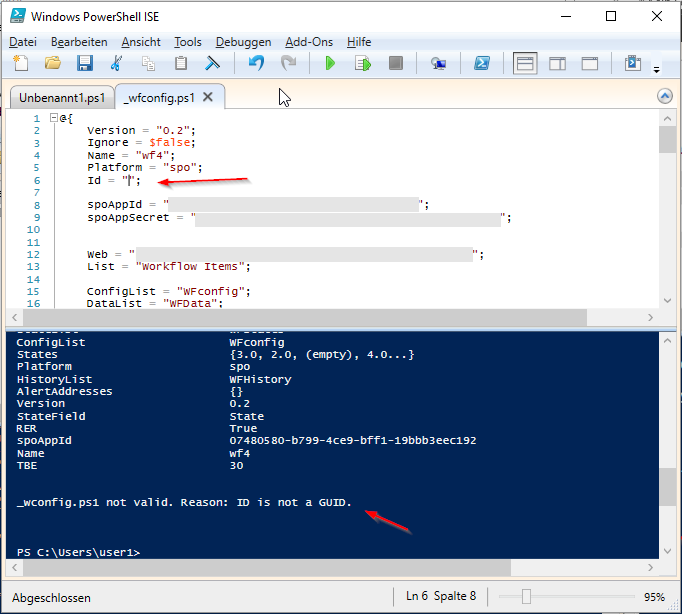Open the Tools menu

point(188,42)
